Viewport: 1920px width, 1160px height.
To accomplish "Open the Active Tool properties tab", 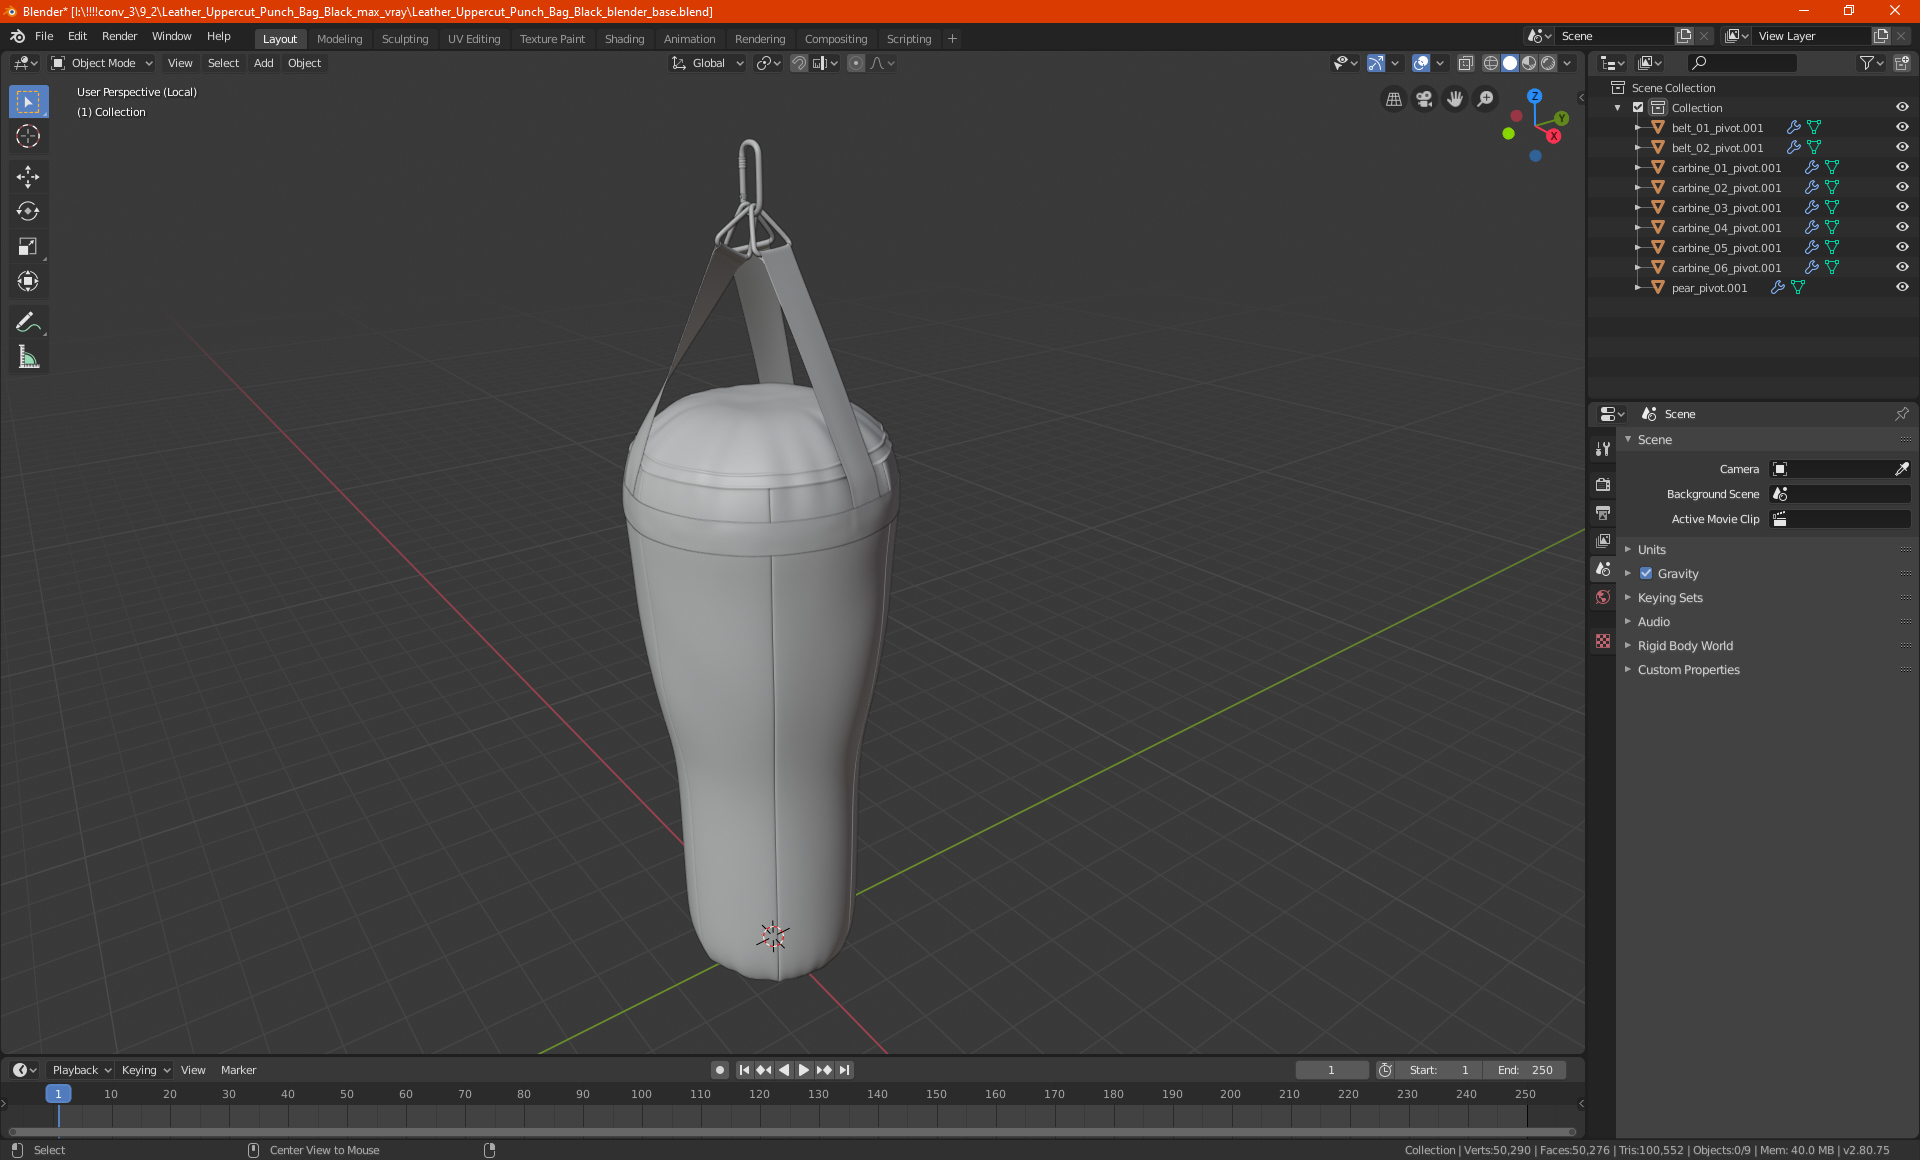I will click(1603, 449).
